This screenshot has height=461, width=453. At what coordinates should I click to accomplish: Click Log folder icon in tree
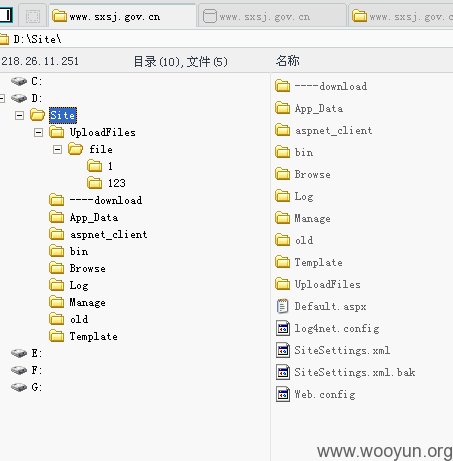click(57, 285)
